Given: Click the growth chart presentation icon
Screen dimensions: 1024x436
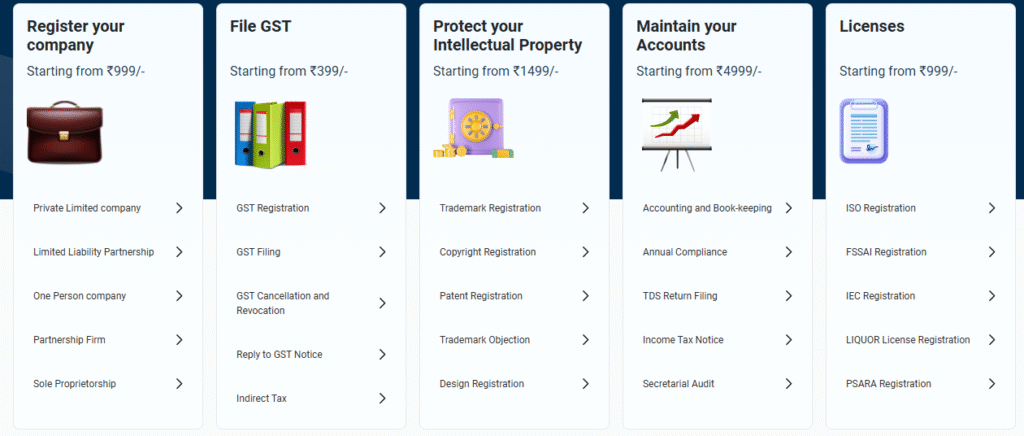Looking at the screenshot, I should (x=674, y=134).
